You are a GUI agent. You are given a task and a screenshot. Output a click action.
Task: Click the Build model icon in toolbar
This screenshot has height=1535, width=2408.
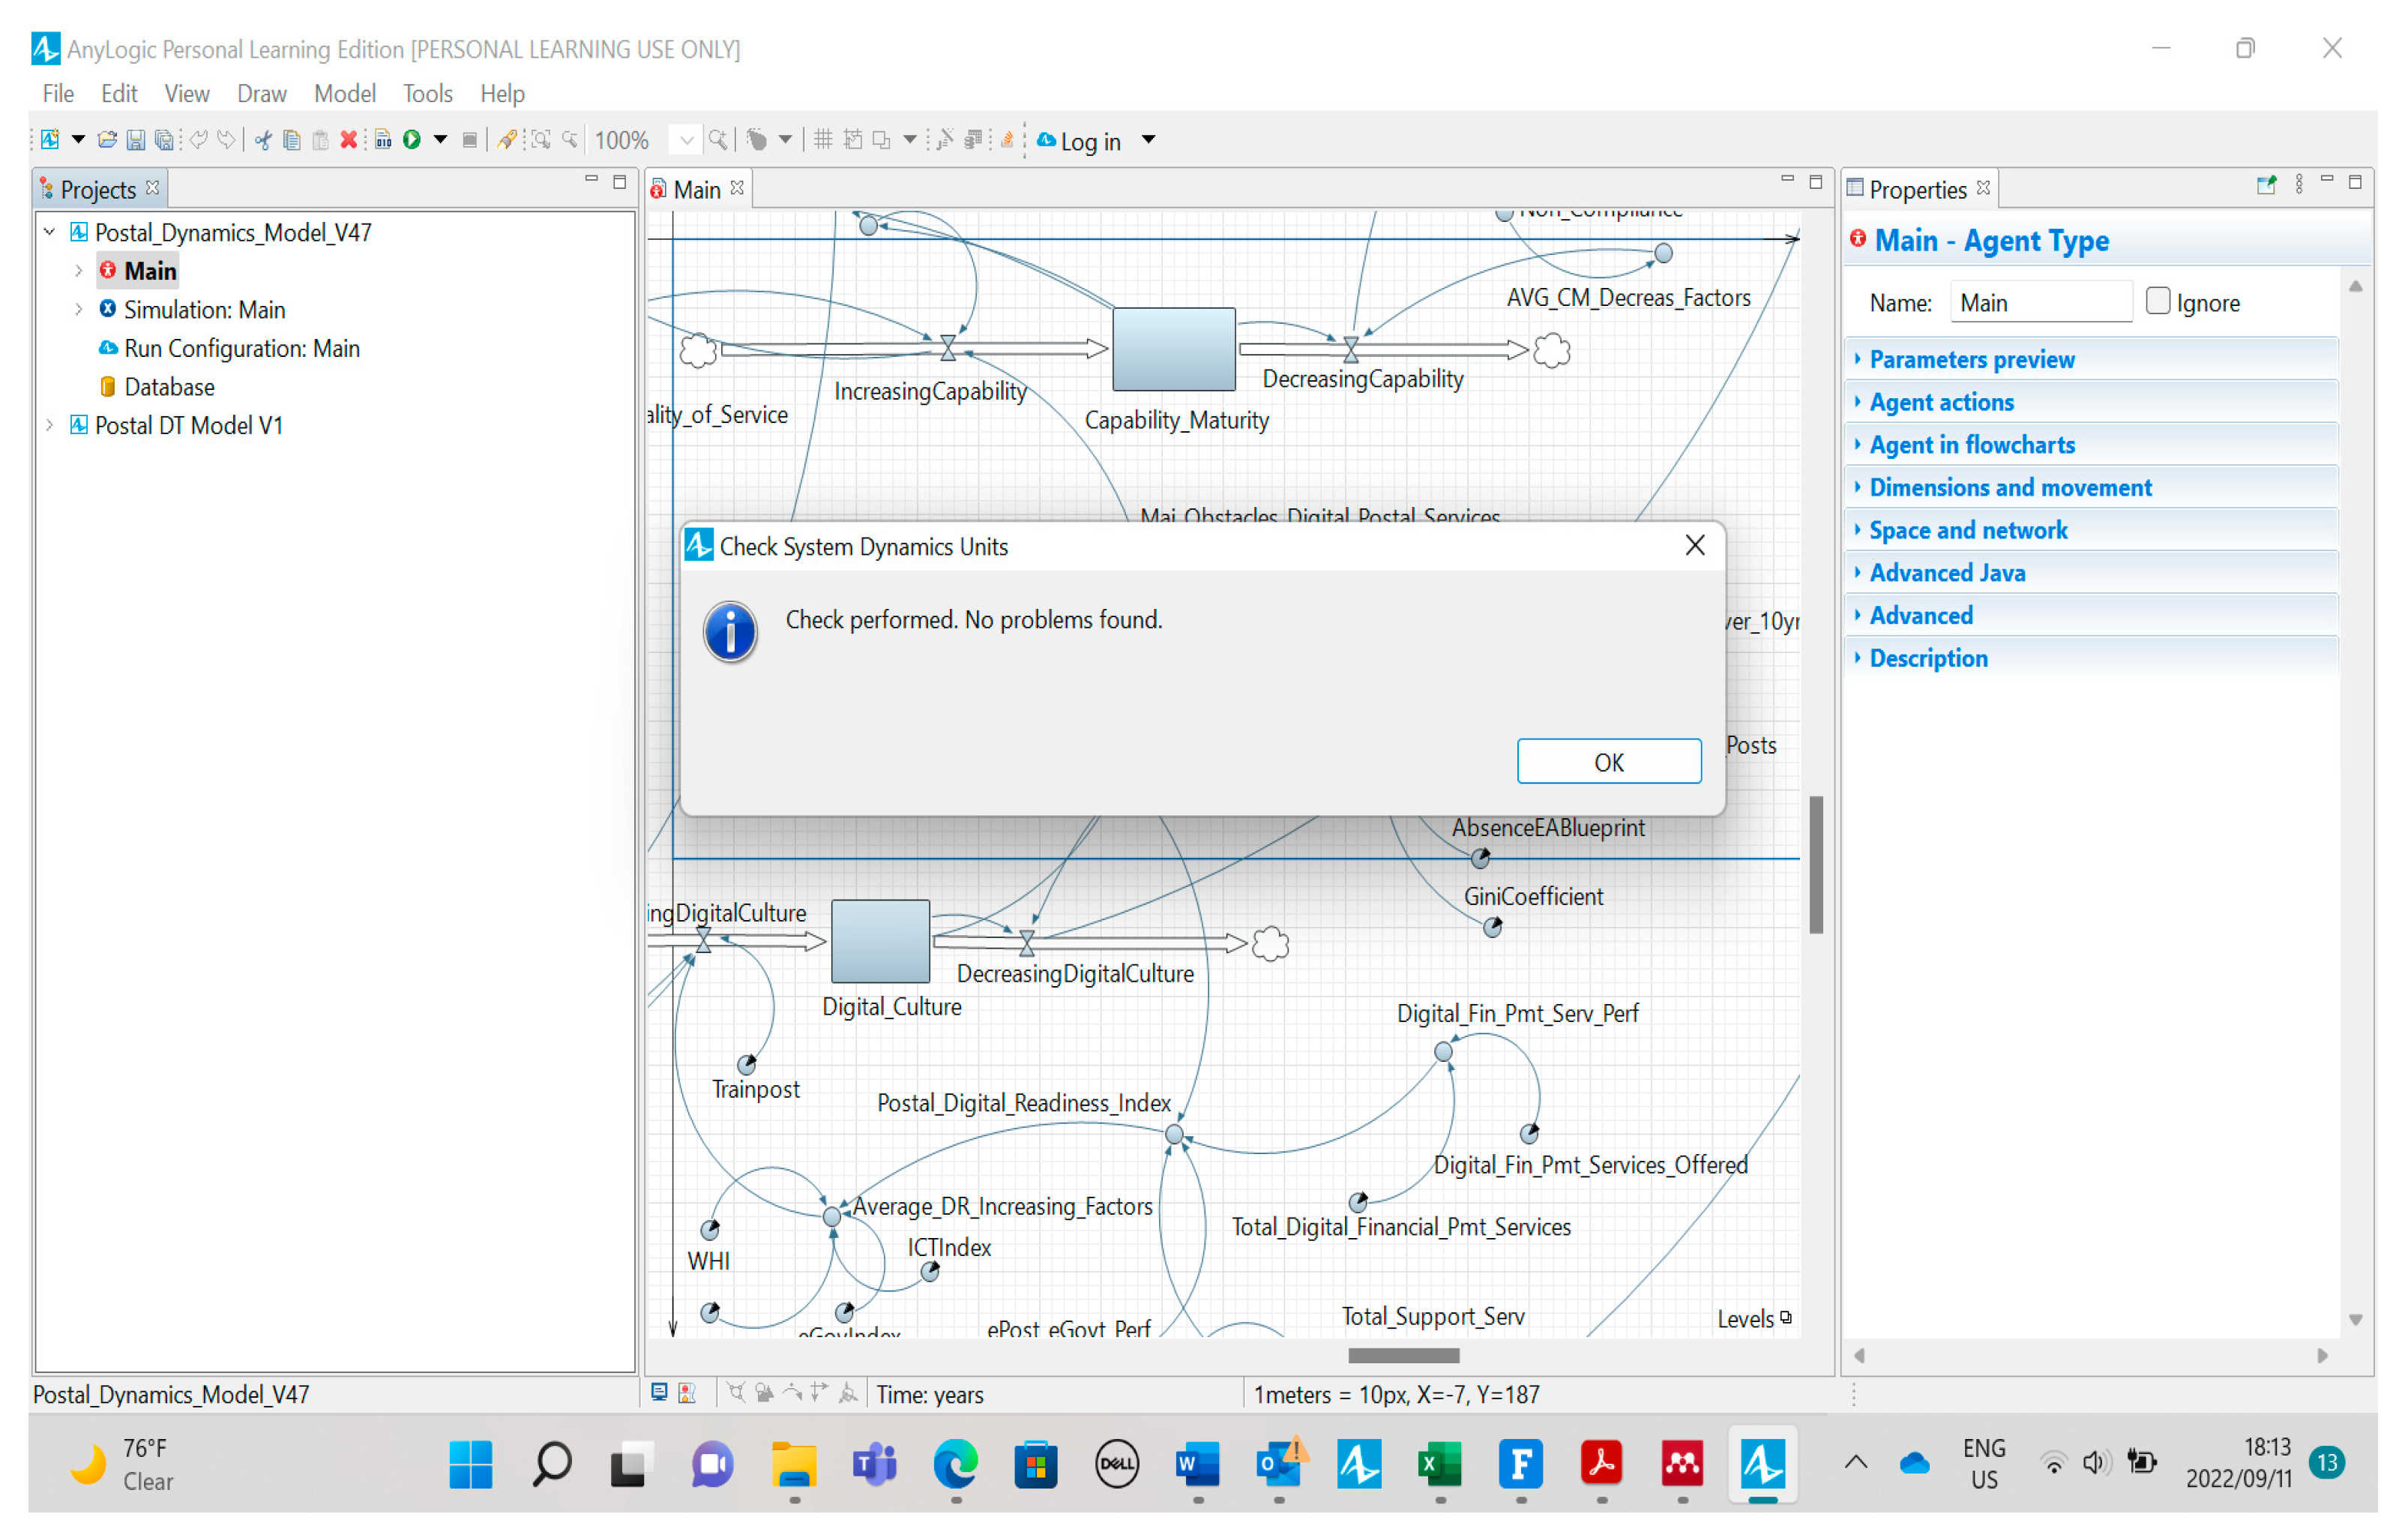point(383,140)
